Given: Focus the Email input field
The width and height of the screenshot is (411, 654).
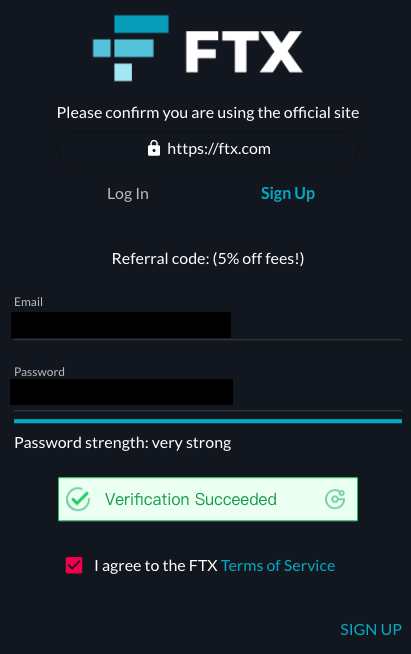Looking at the screenshot, I should (x=208, y=325).
